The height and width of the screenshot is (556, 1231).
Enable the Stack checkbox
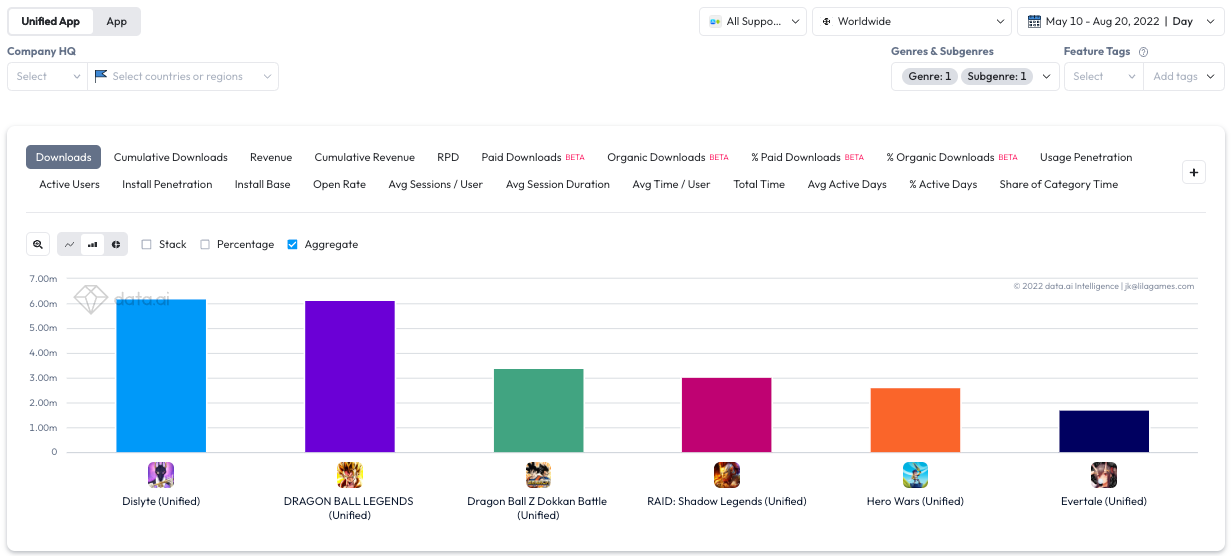coord(146,244)
